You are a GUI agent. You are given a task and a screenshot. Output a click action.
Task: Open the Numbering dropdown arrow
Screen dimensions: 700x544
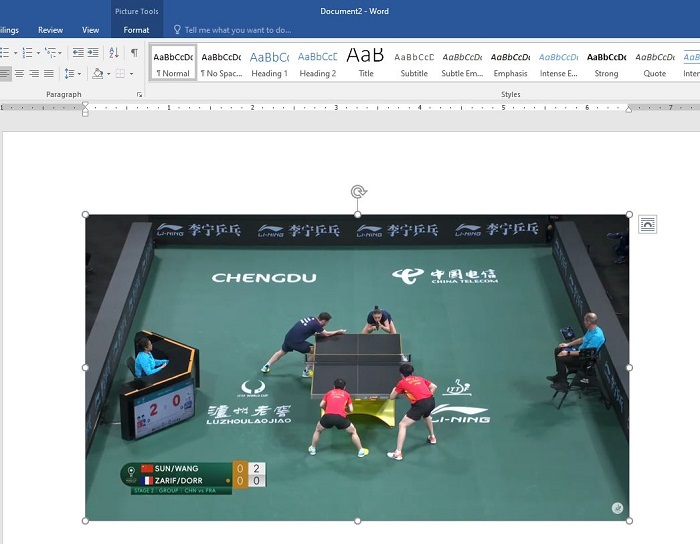click(38, 53)
